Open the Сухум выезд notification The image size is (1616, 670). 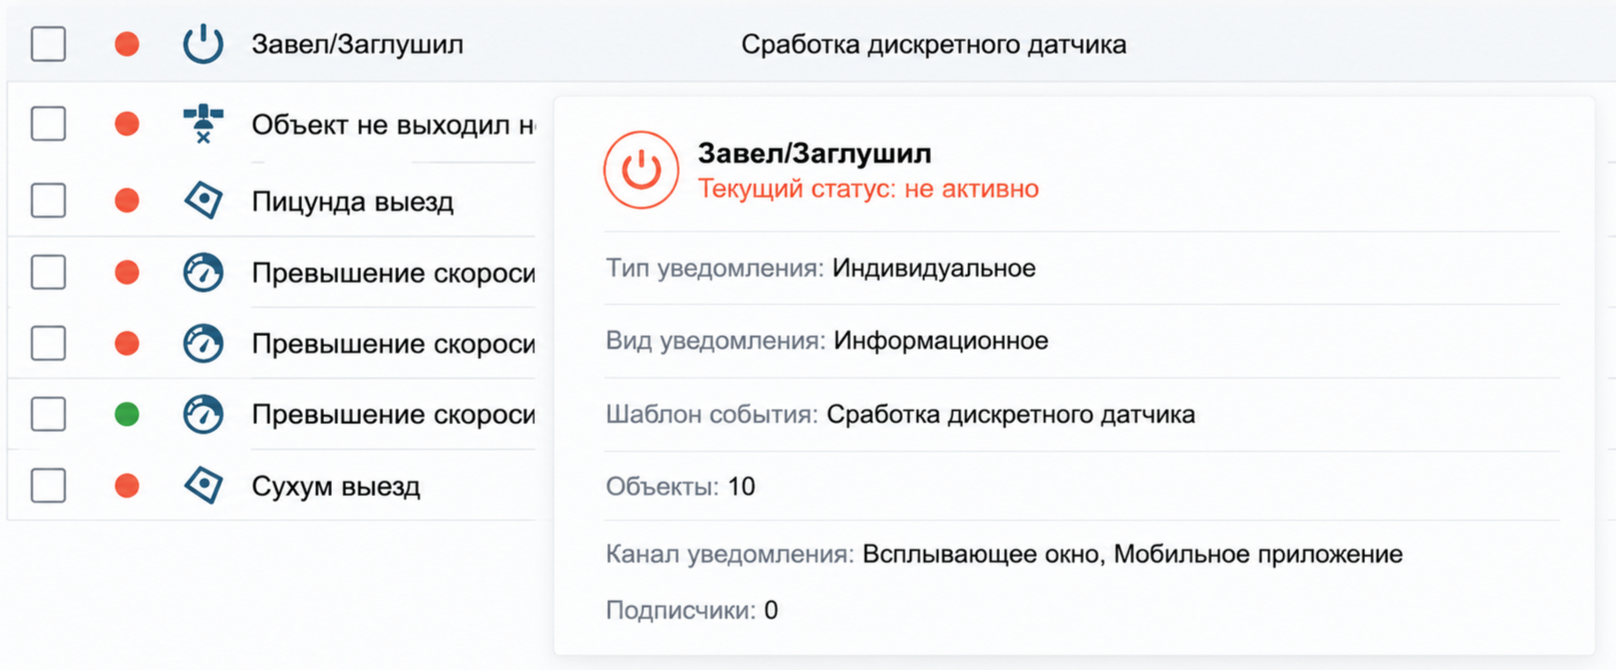335,487
